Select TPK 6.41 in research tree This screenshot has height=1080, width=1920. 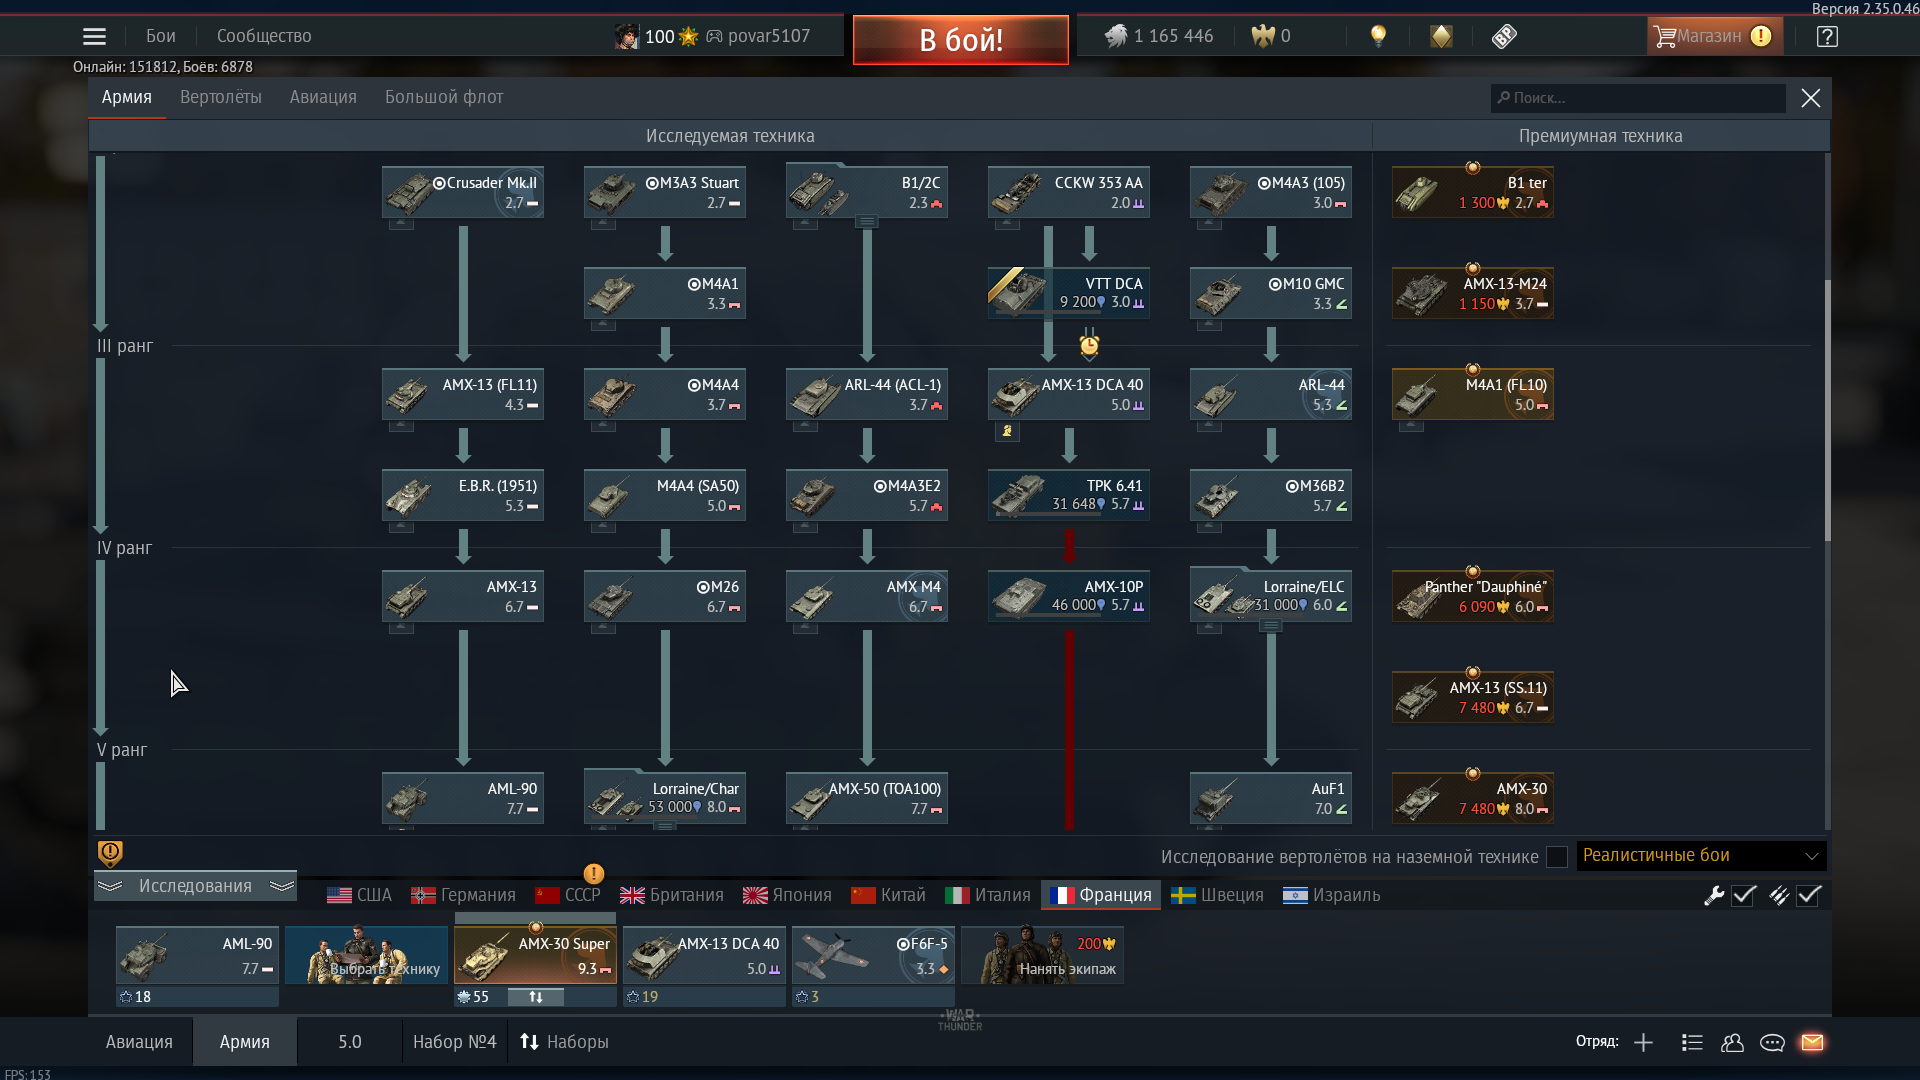tap(1068, 495)
